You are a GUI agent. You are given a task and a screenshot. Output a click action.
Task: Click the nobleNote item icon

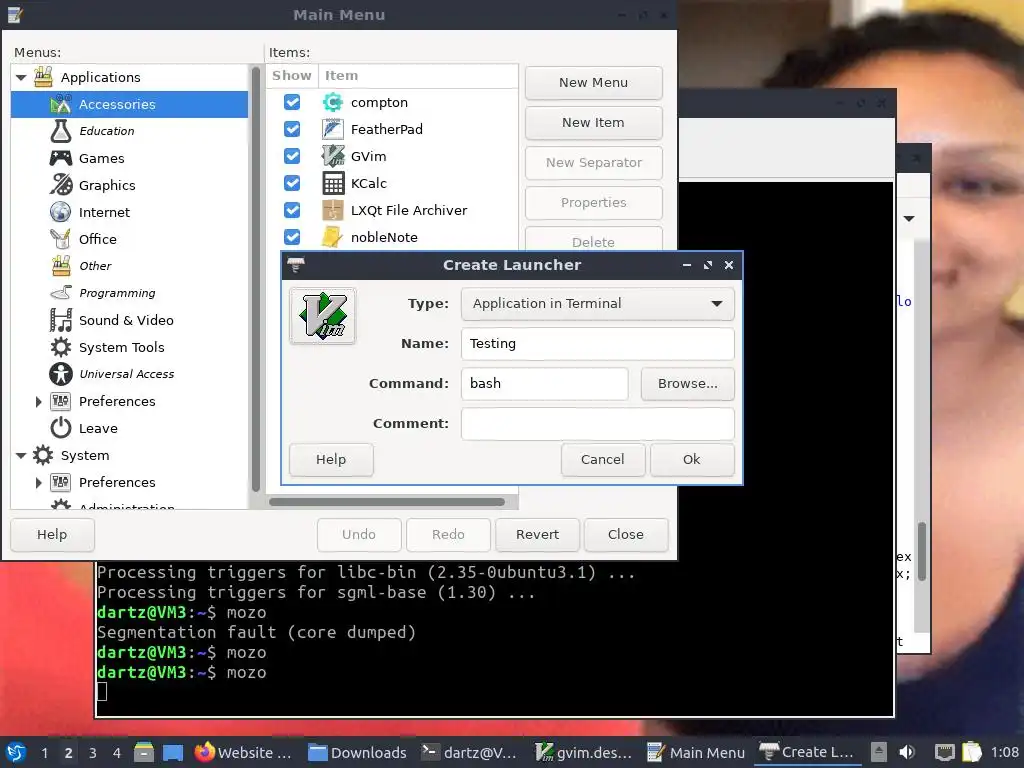click(x=333, y=237)
